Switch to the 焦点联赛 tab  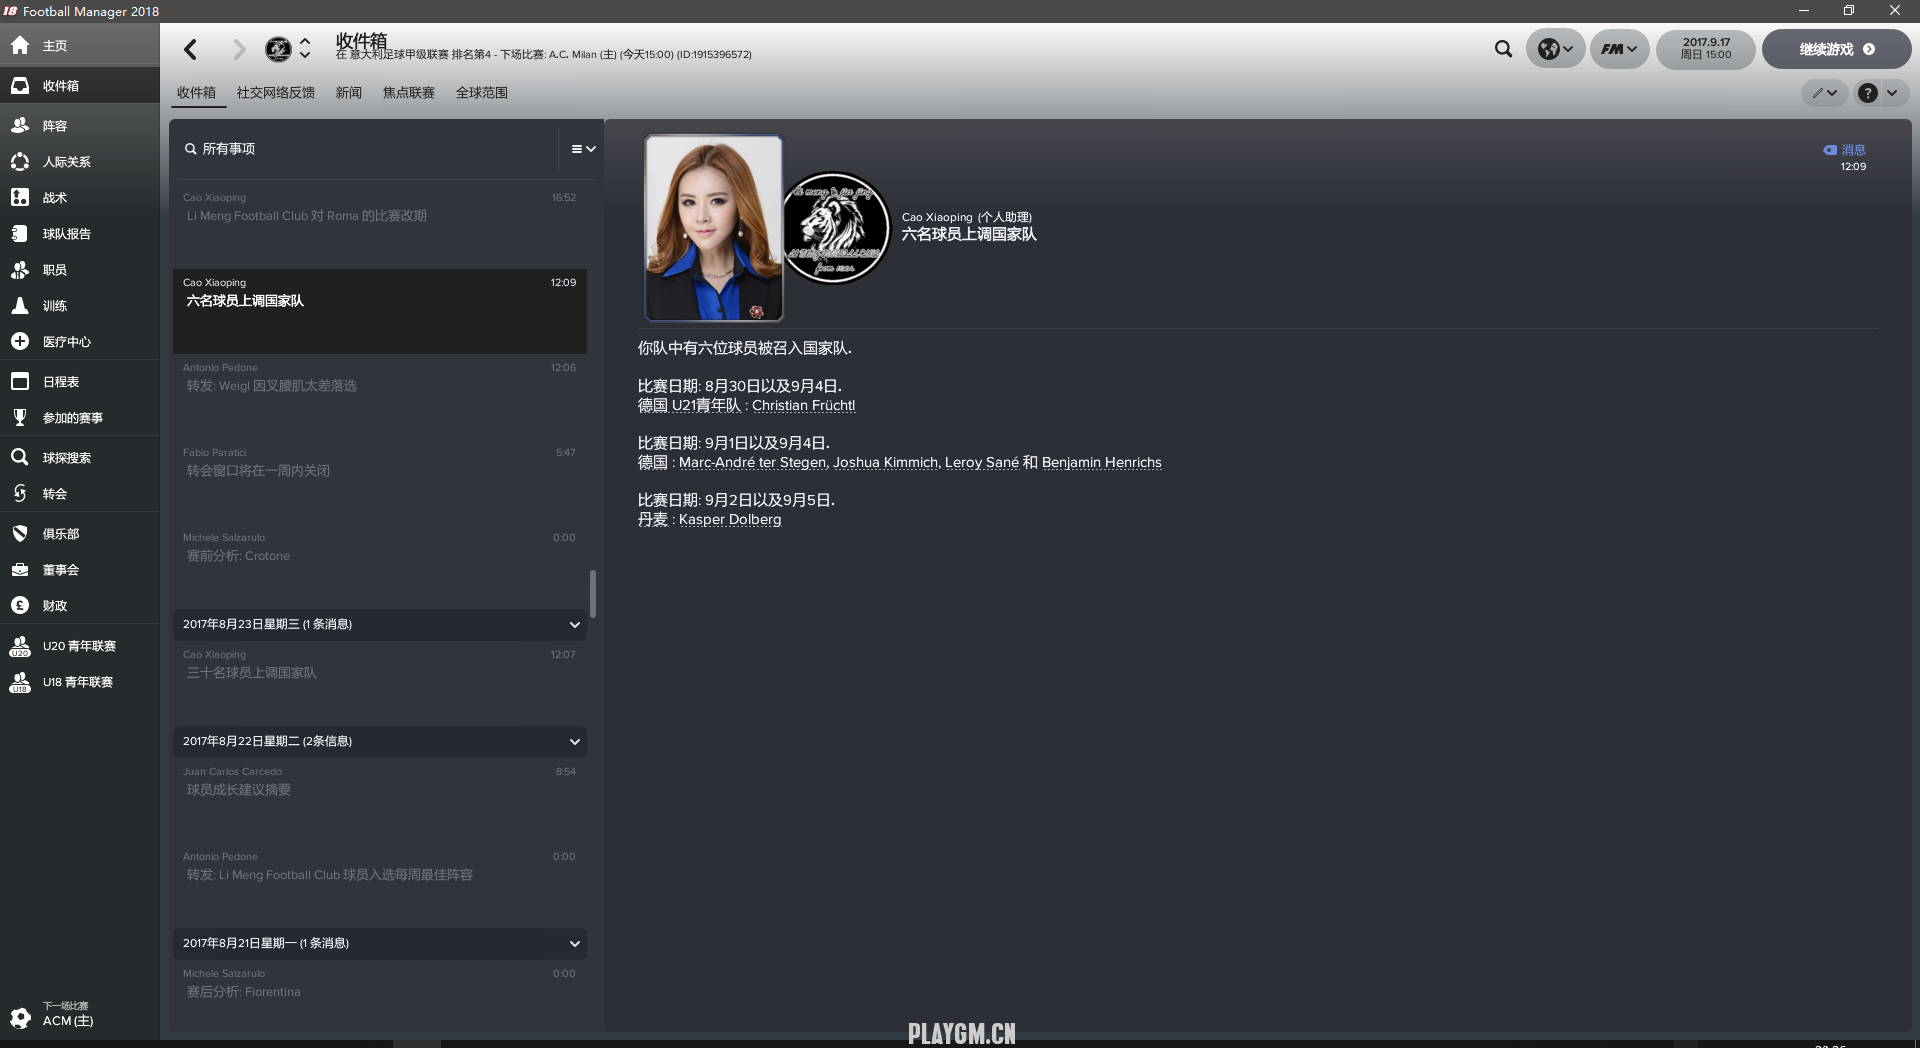point(409,93)
